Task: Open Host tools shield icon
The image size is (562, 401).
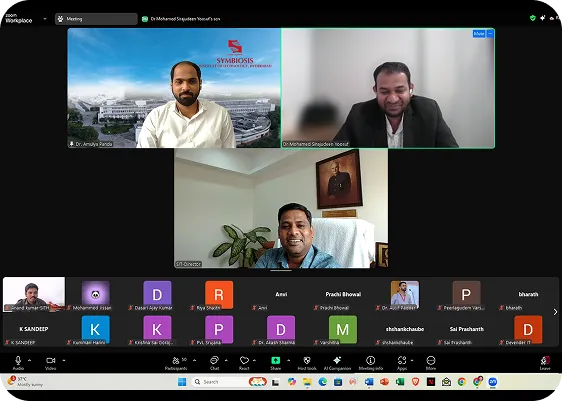Action: [x=307, y=360]
